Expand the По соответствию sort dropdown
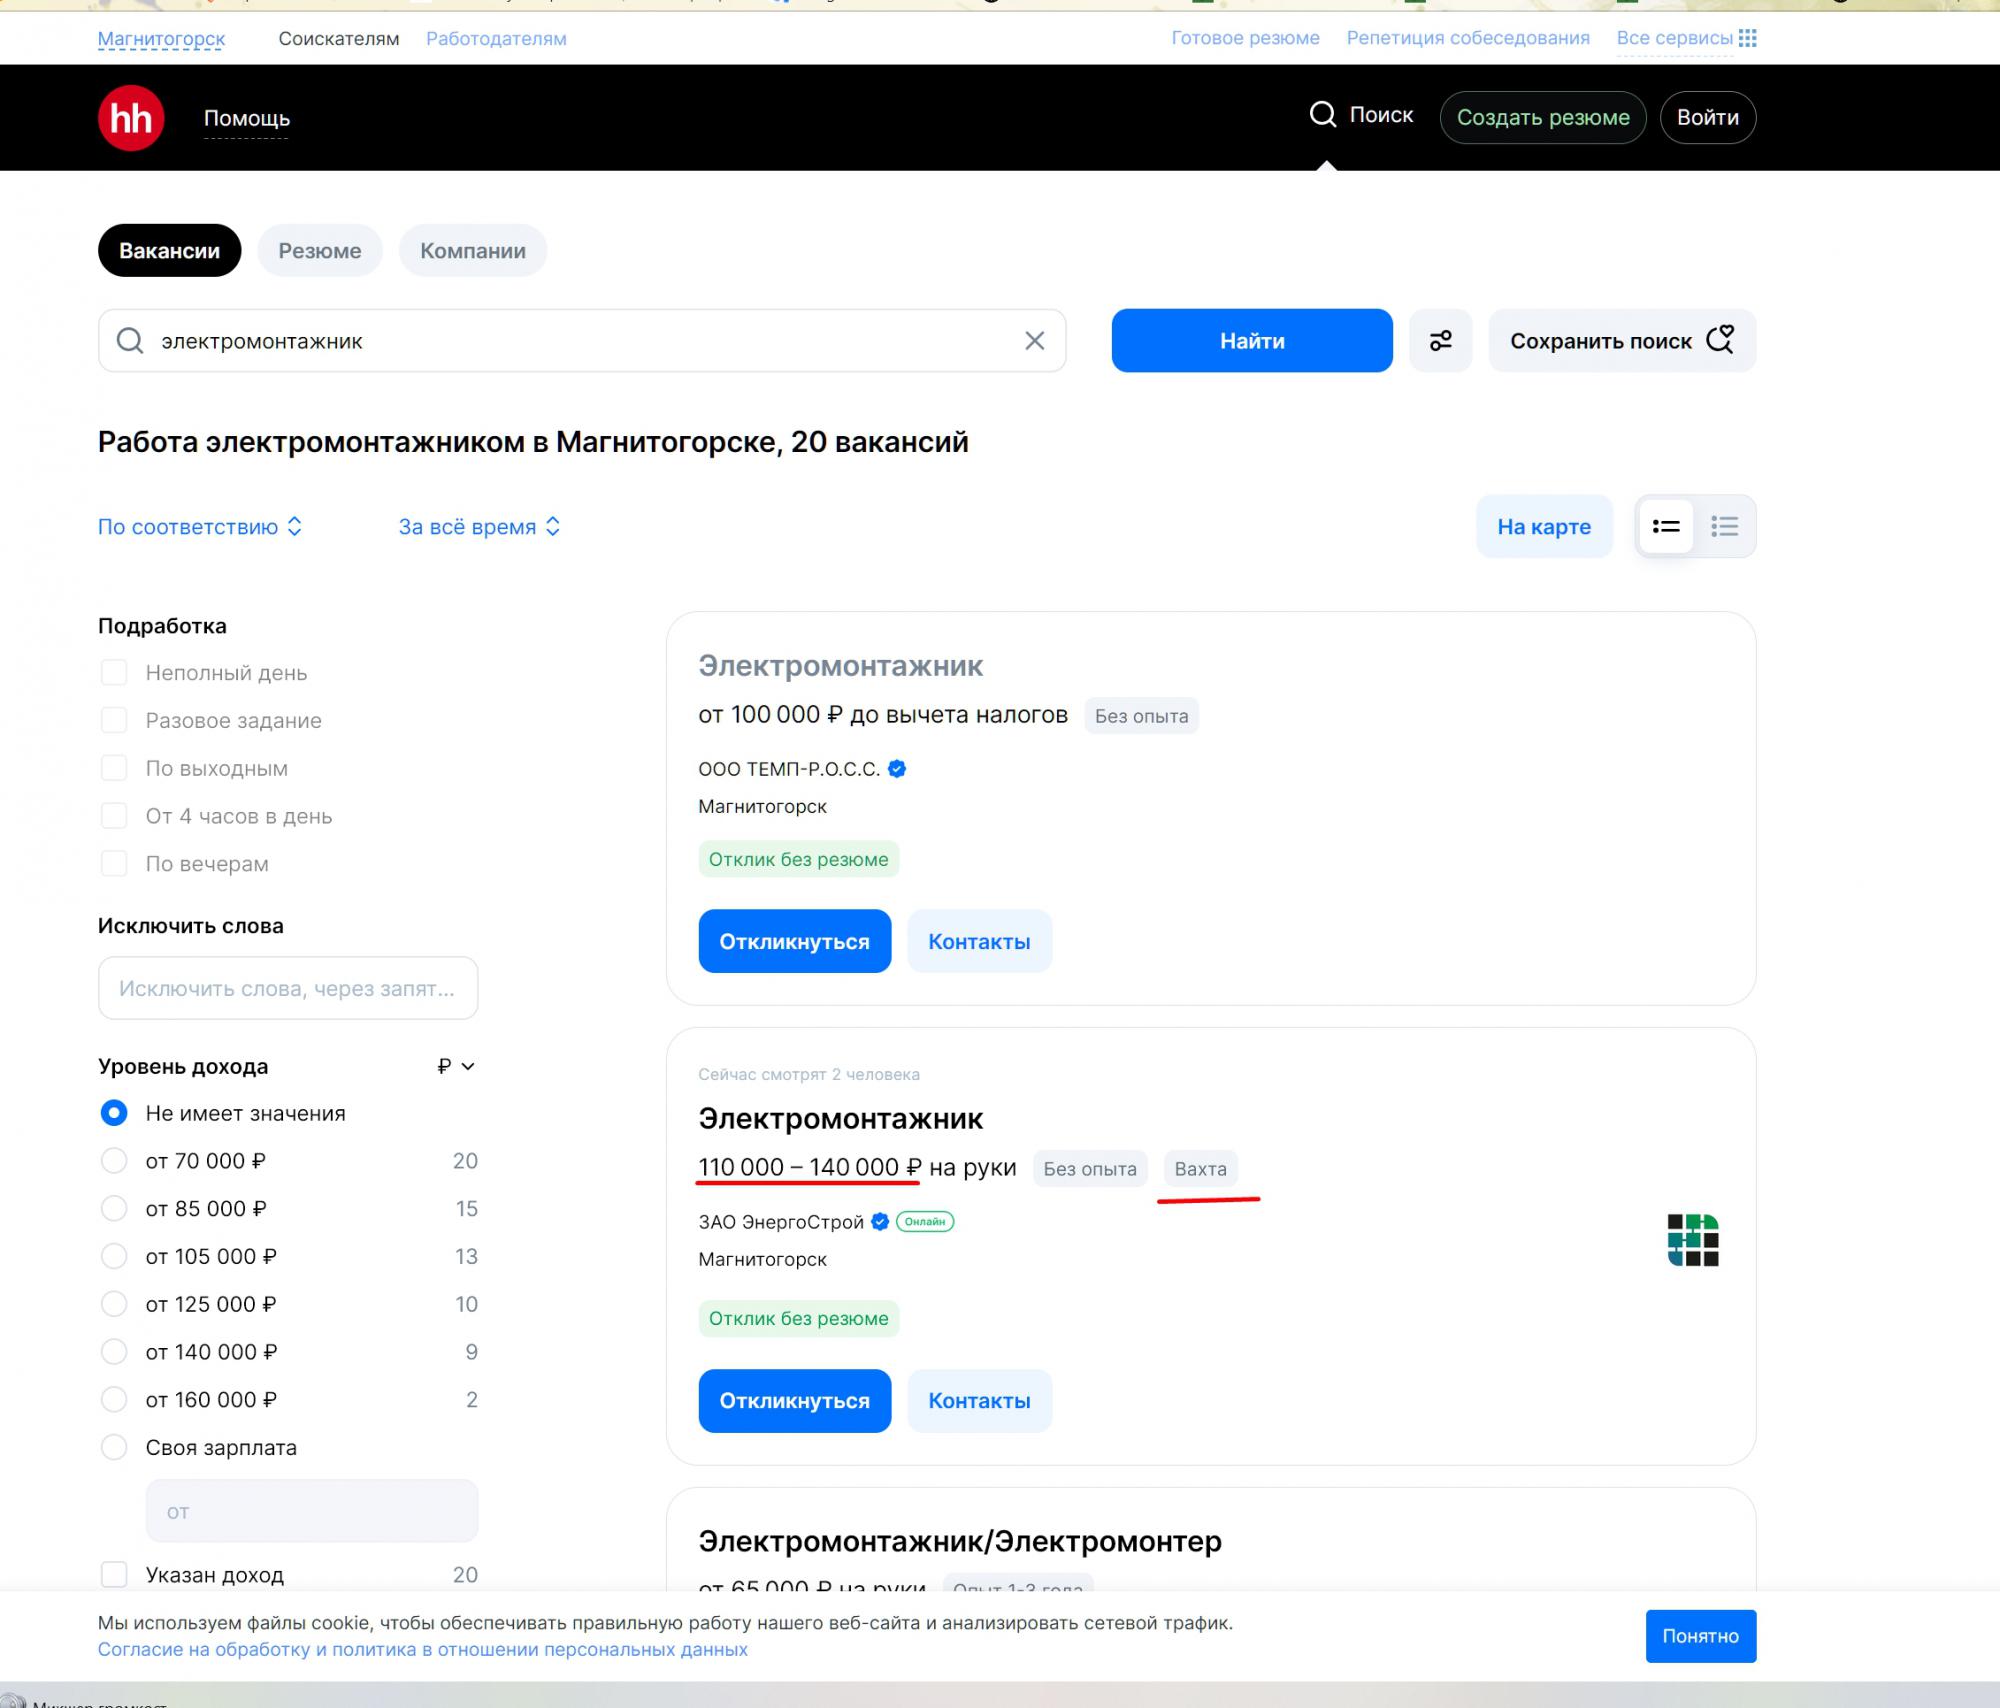 click(x=200, y=527)
